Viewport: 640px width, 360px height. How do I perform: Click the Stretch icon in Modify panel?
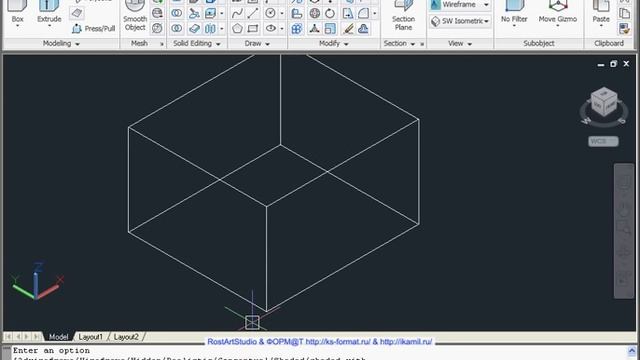click(x=348, y=13)
